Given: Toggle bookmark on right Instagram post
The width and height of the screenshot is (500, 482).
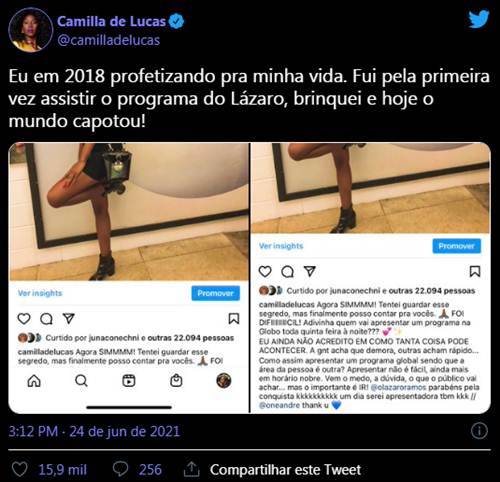Looking at the screenshot, I should [475, 271].
